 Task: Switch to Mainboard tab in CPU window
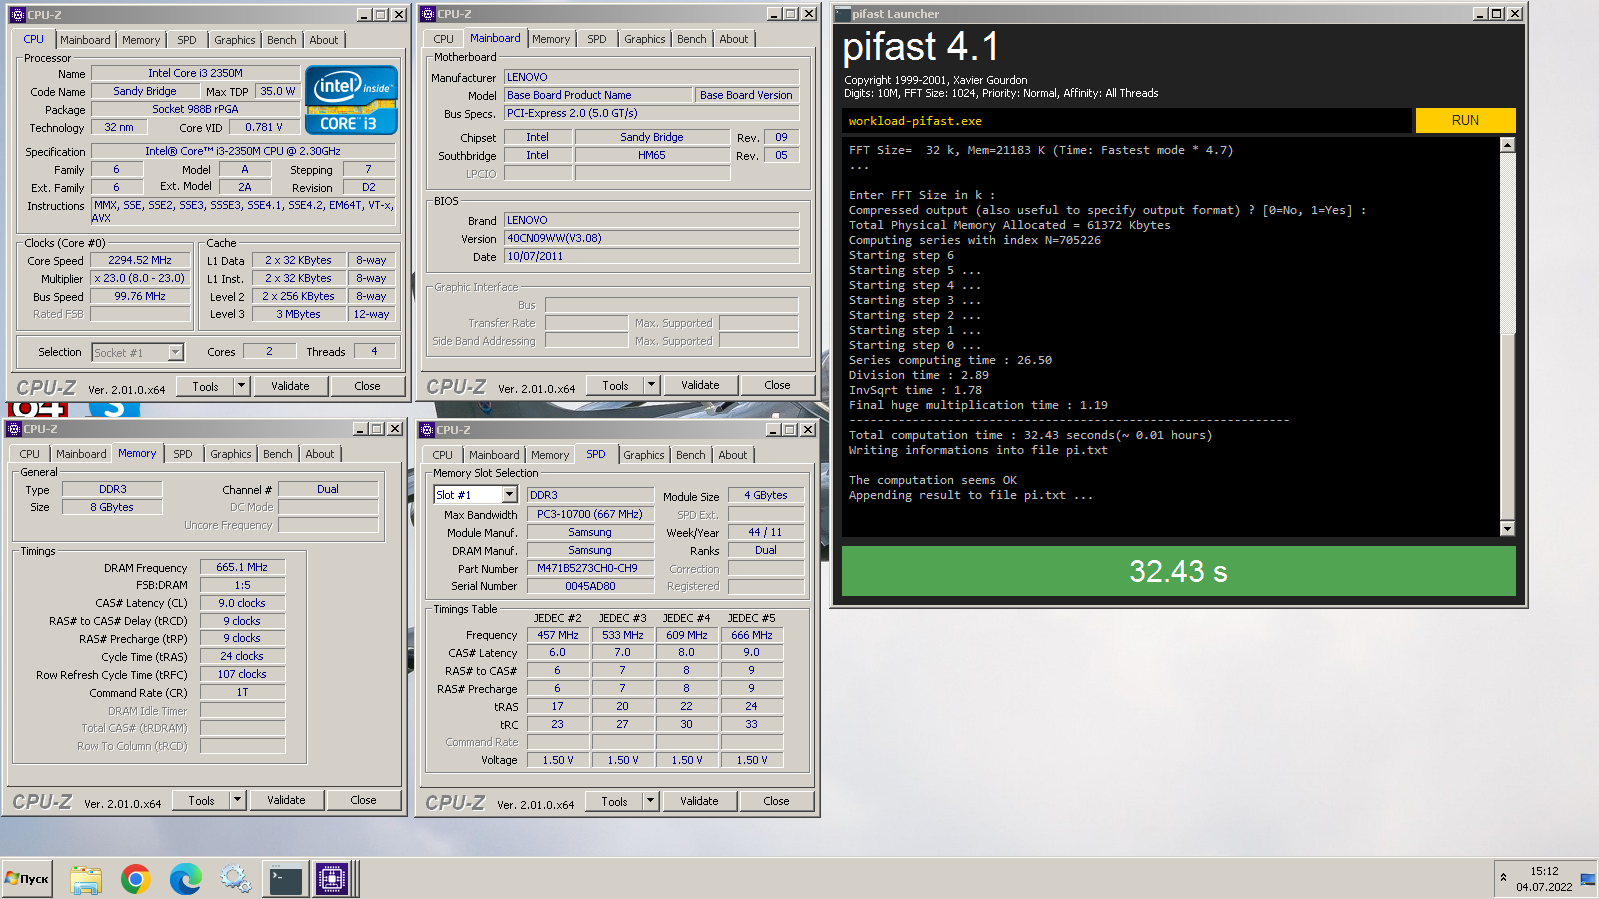tap(85, 40)
